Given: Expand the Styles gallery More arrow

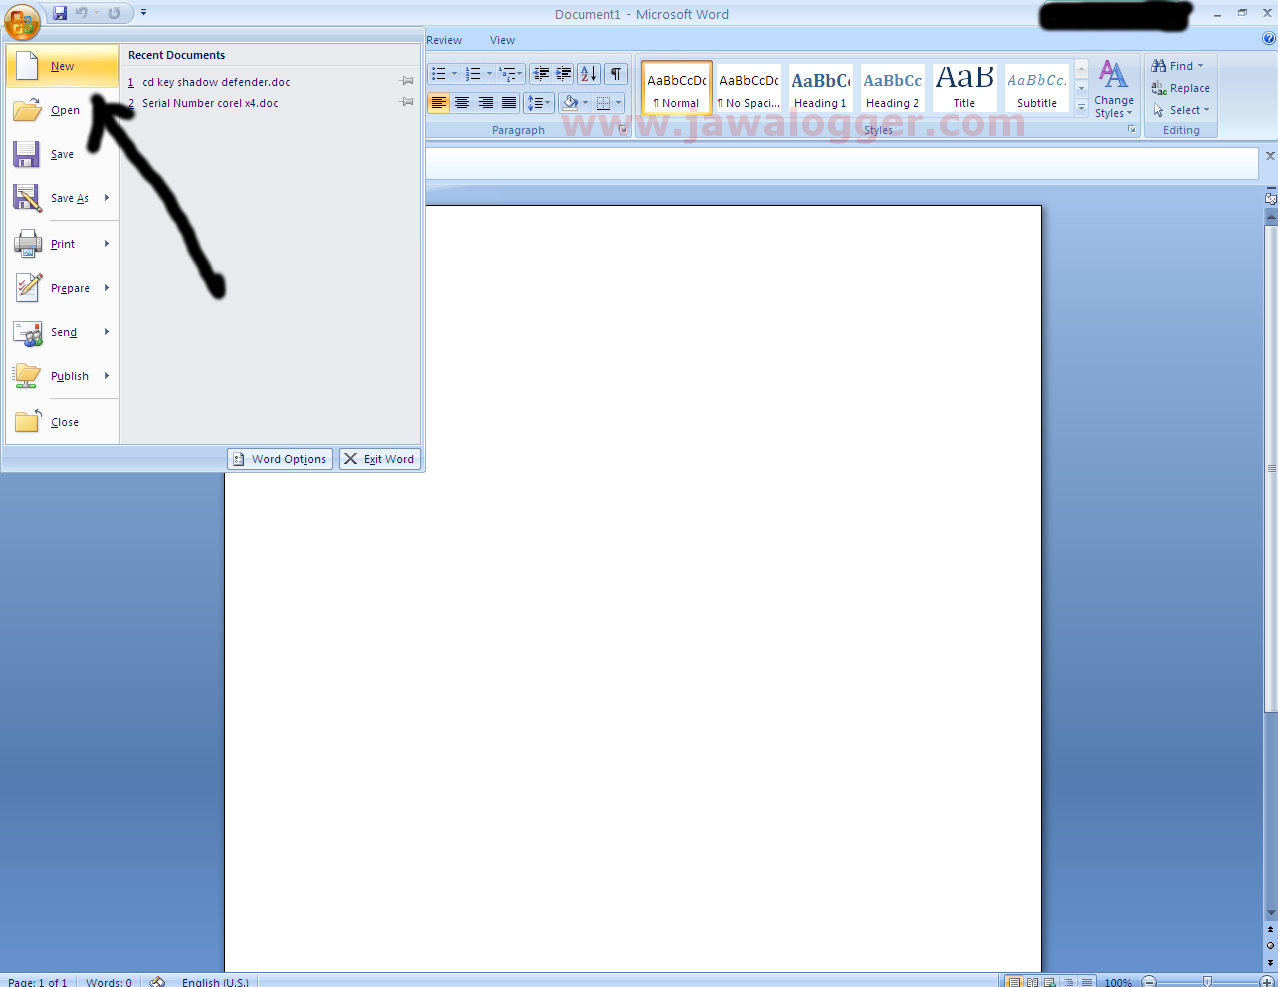Looking at the screenshot, I should click(x=1081, y=106).
